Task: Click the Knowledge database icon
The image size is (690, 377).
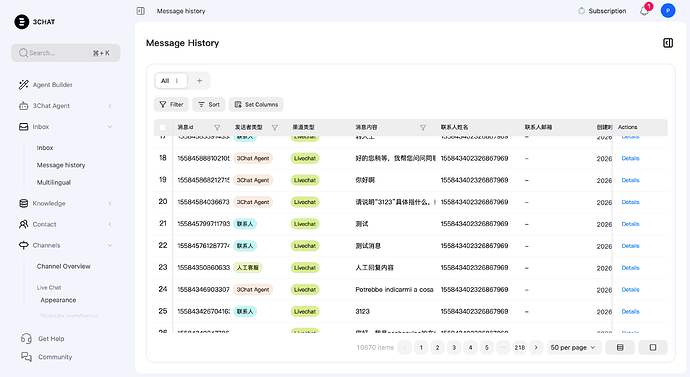Action: pos(23,203)
